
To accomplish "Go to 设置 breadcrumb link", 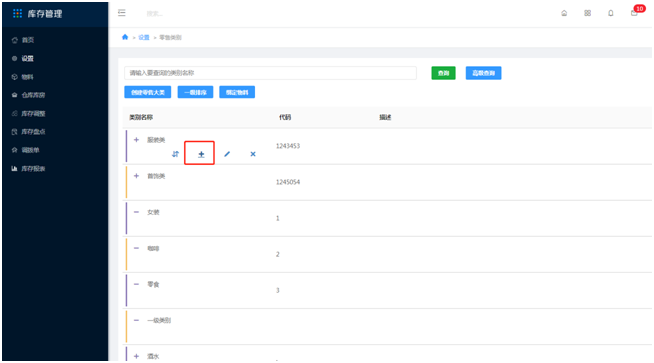I will coord(144,38).
